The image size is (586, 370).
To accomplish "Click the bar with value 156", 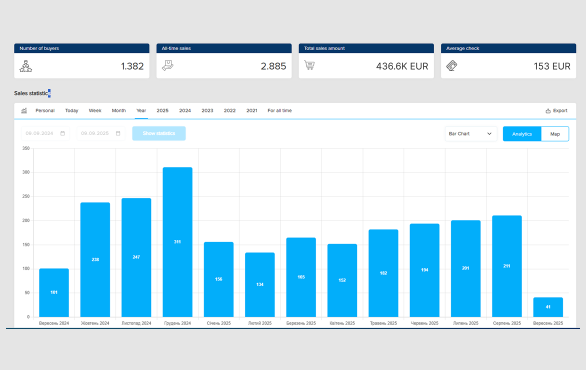I will (x=219, y=280).
